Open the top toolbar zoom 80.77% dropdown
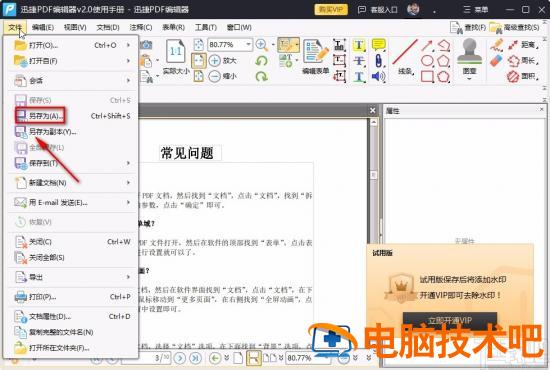The width and height of the screenshot is (550, 370). (248, 45)
